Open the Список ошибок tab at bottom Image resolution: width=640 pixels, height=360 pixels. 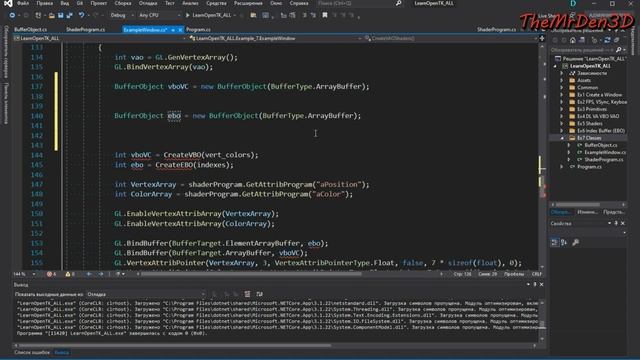[32, 352]
